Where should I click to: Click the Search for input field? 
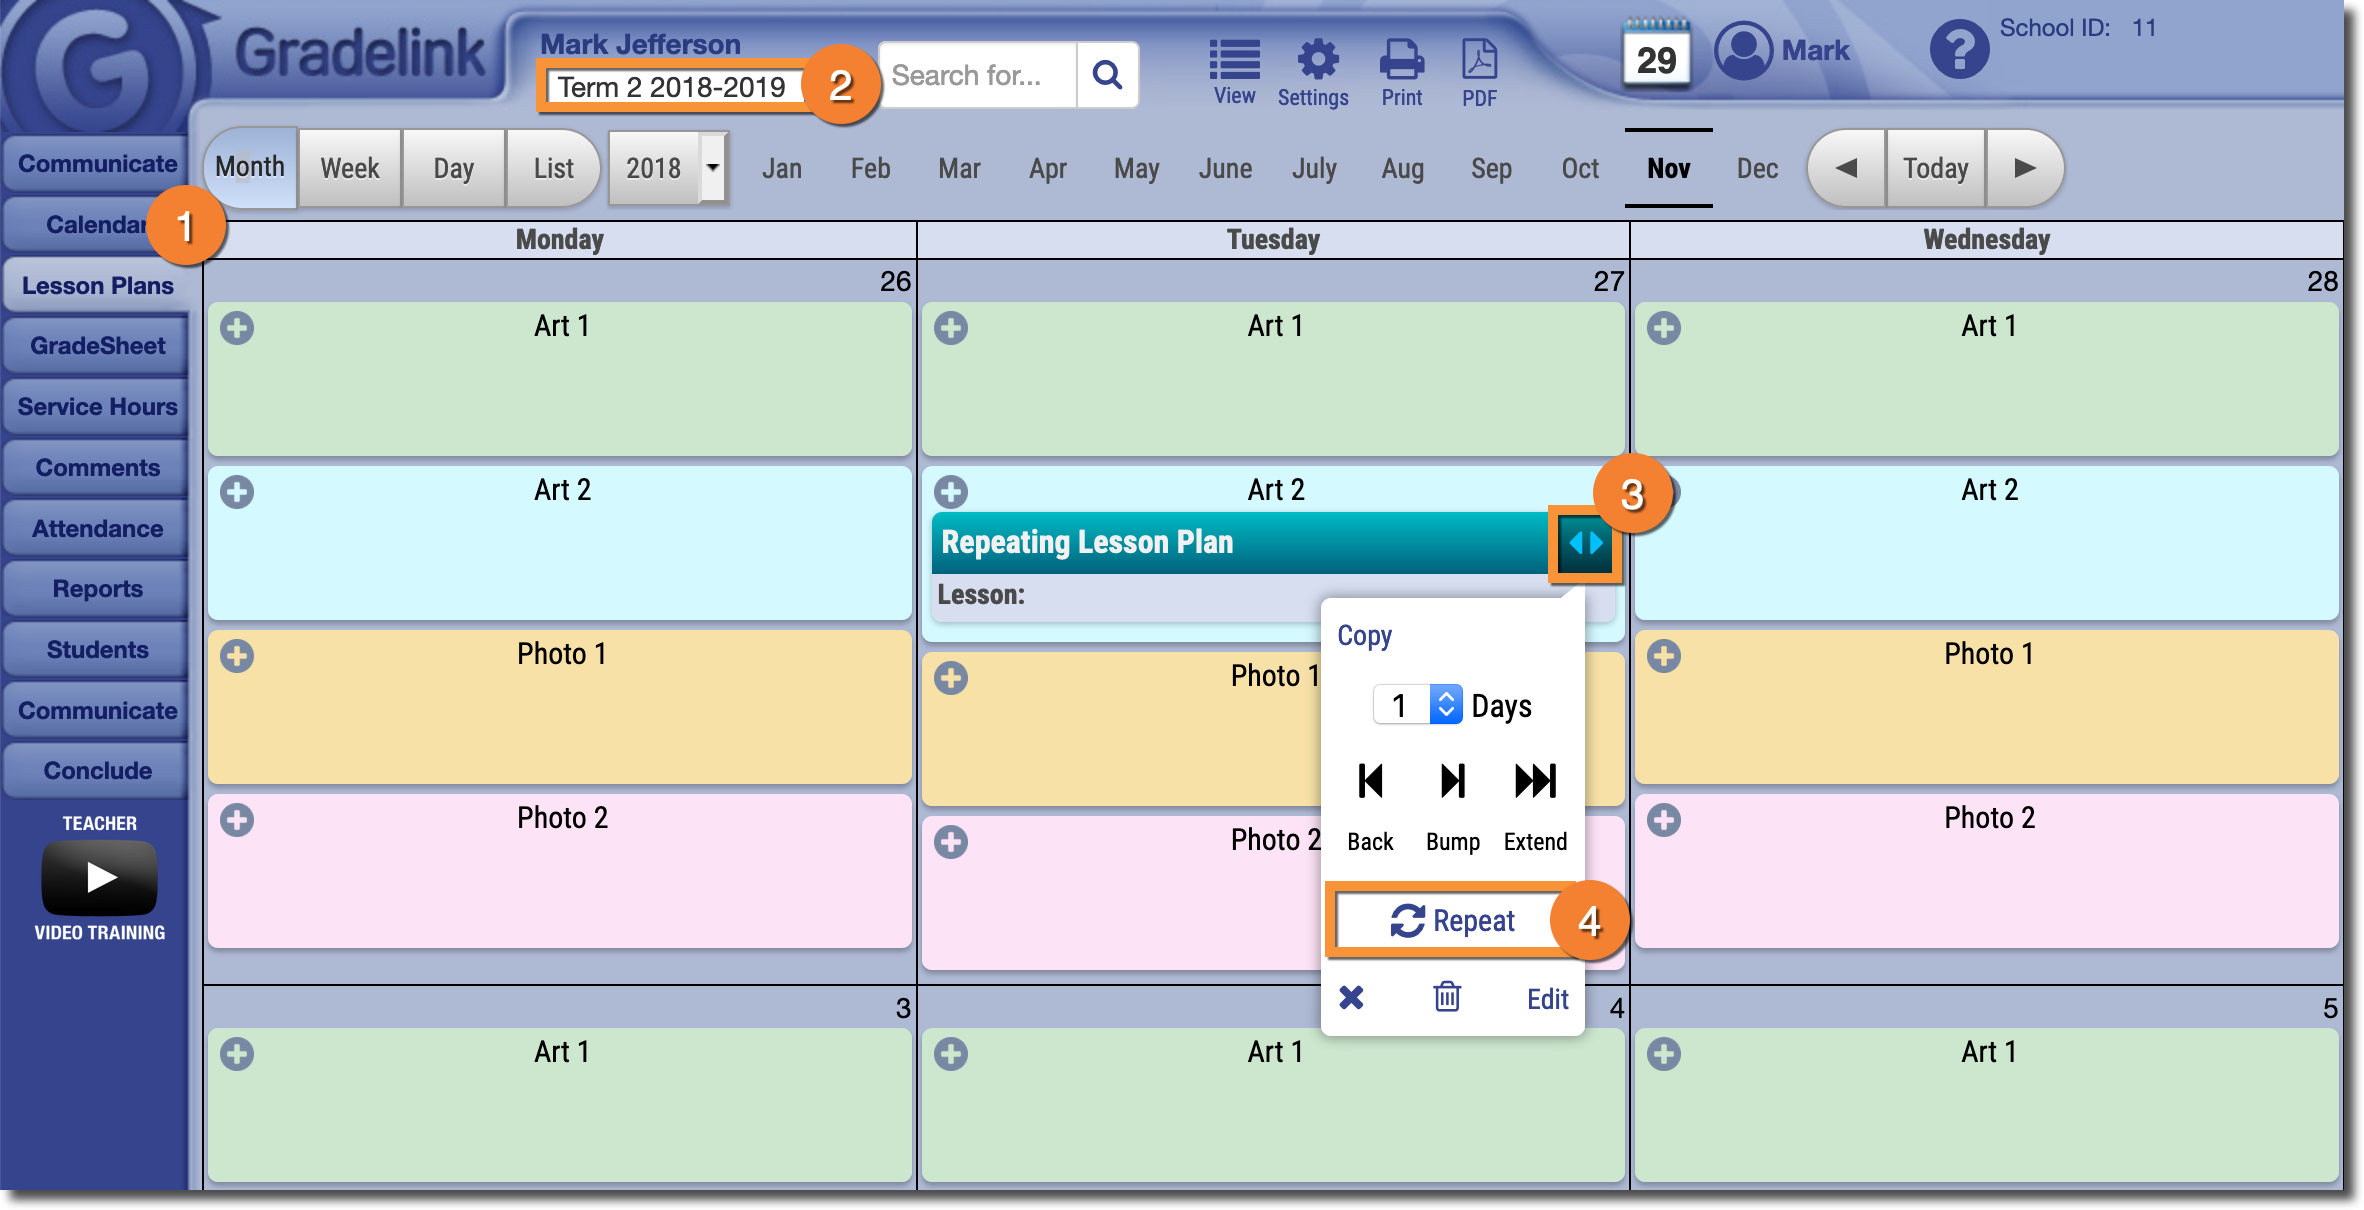(977, 75)
